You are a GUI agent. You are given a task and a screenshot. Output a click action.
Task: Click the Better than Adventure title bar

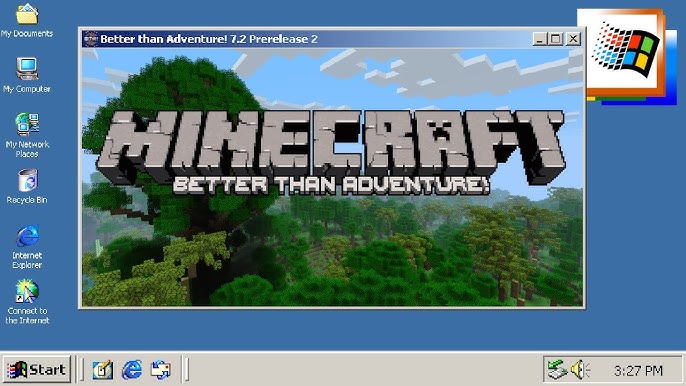[332, 39]
